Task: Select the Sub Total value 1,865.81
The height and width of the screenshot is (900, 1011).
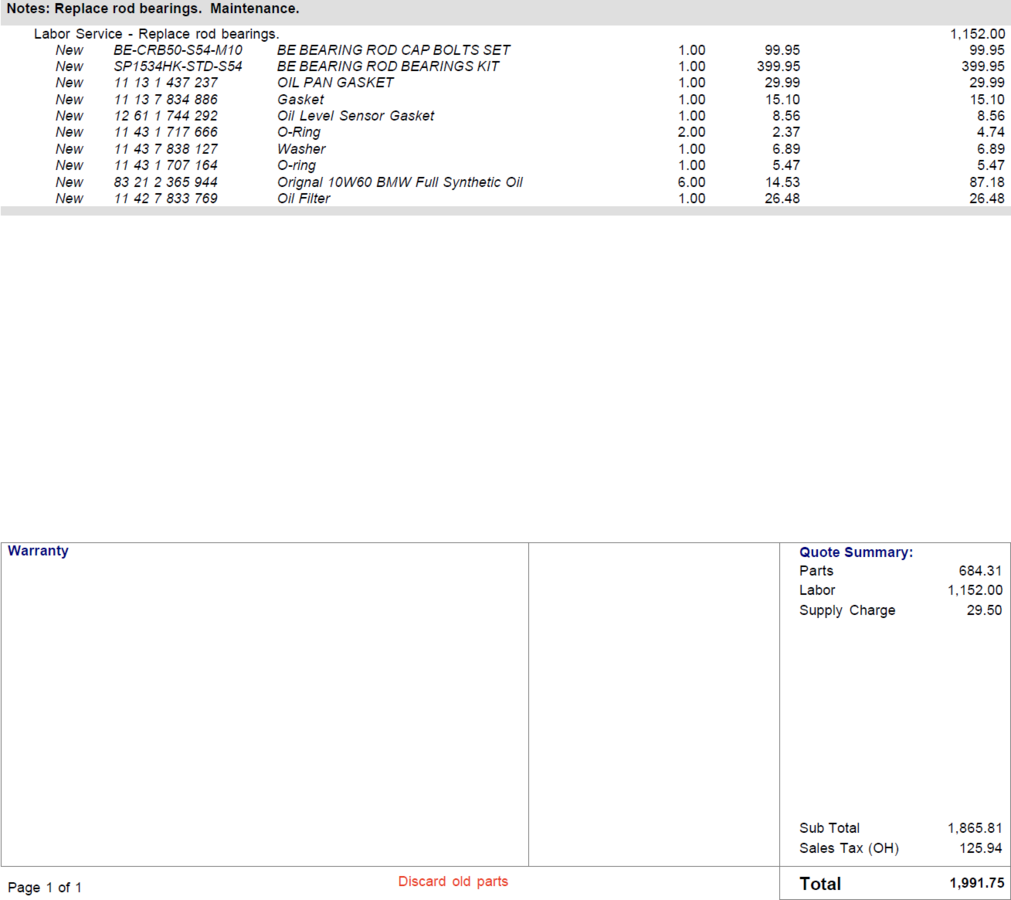Action: coord(974,828)
